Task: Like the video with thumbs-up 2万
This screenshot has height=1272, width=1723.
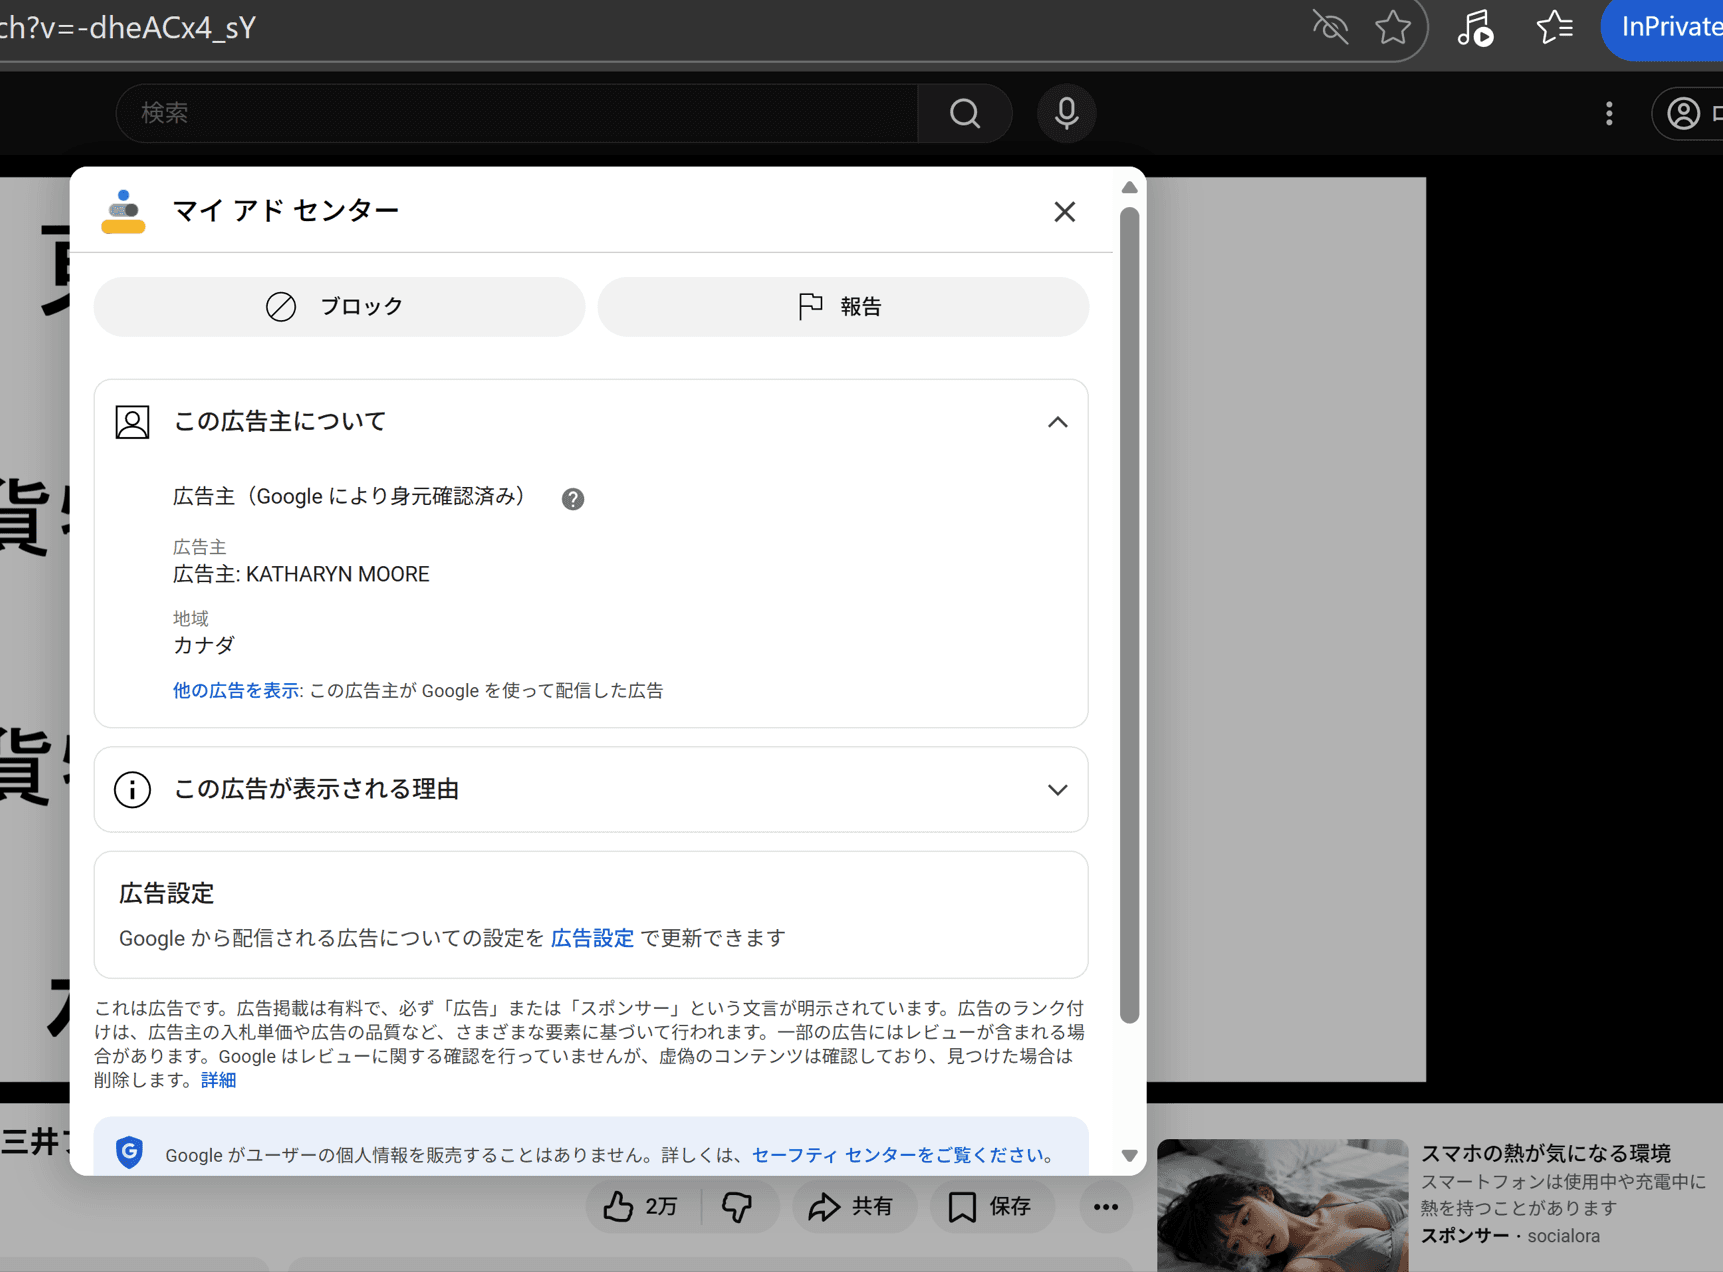Action: [643, 1207]
